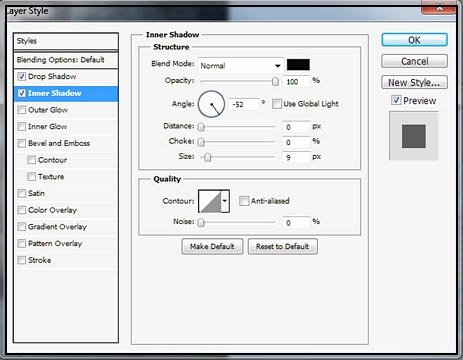Click Make Default button
Screen dimensions: 463x360
click(x=212, y=247)
